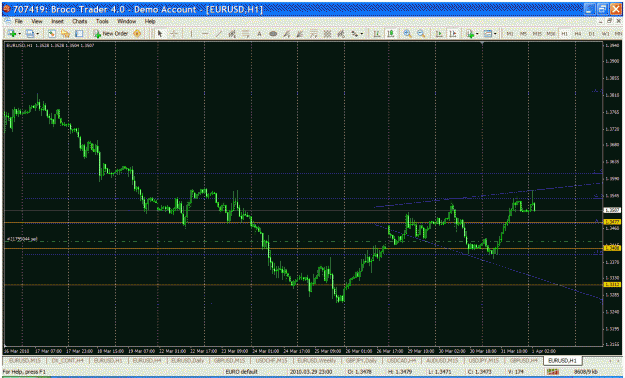Zoom in the chart with magnifier plus
Viewport: 625px width, 378px height.
coord(407,34)
